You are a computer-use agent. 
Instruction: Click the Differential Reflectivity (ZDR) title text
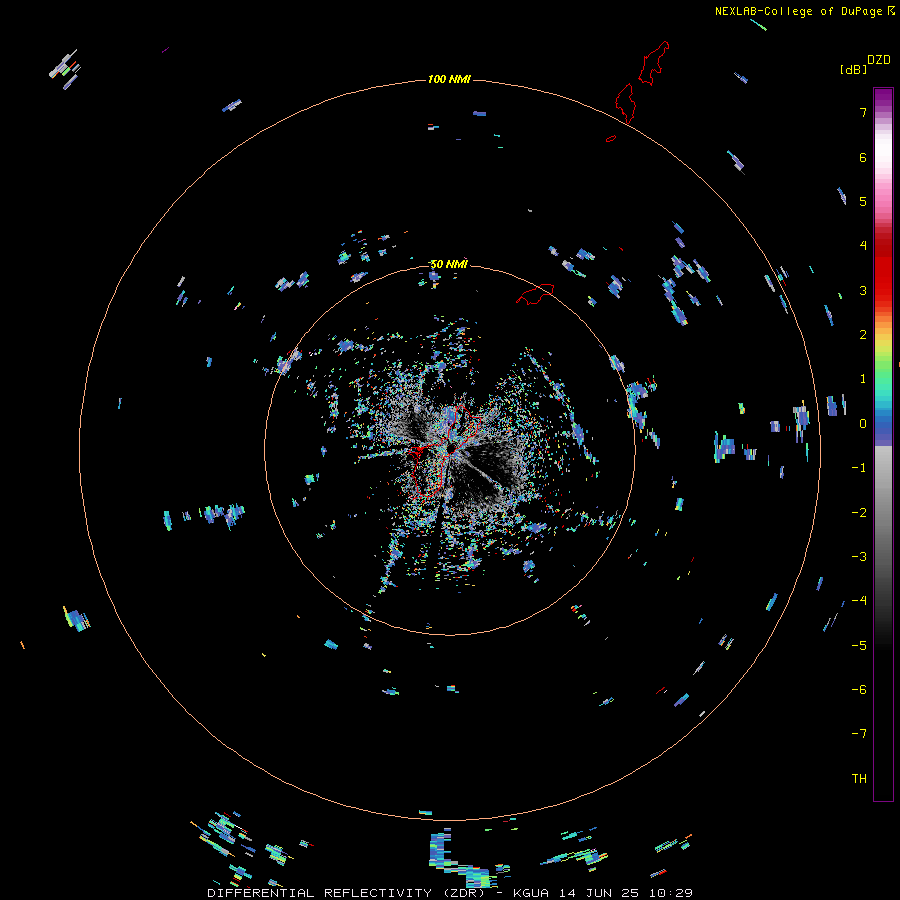pyautogui.click(x=347, y=893)
